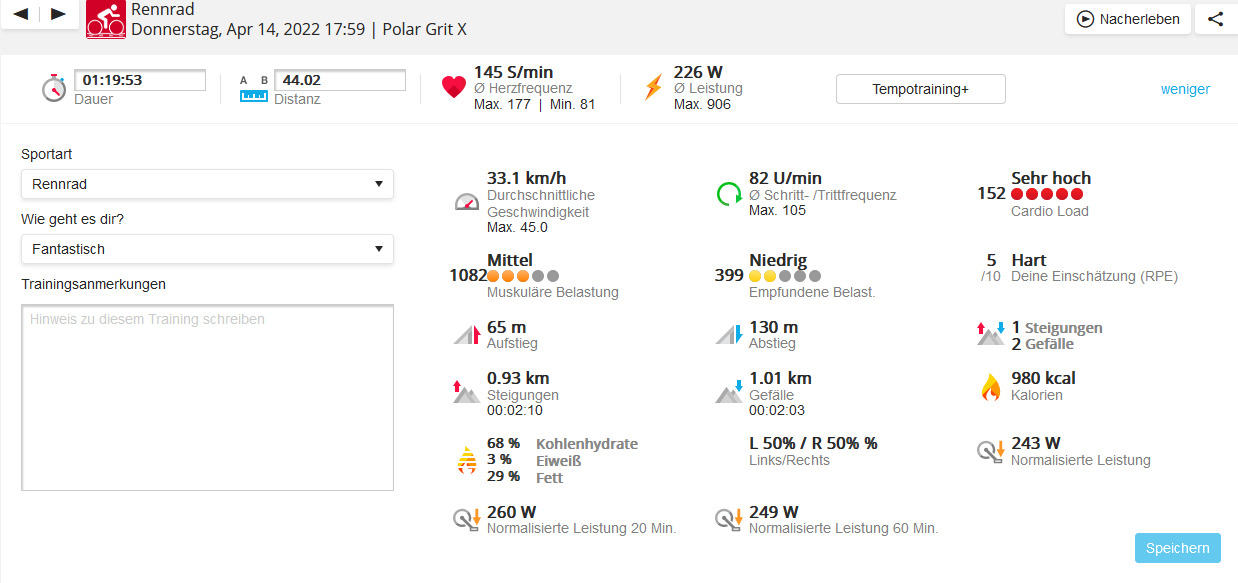The image size is (1238, 583).
Task: Click the Tempotraining+ button
Action: (920, 89)
